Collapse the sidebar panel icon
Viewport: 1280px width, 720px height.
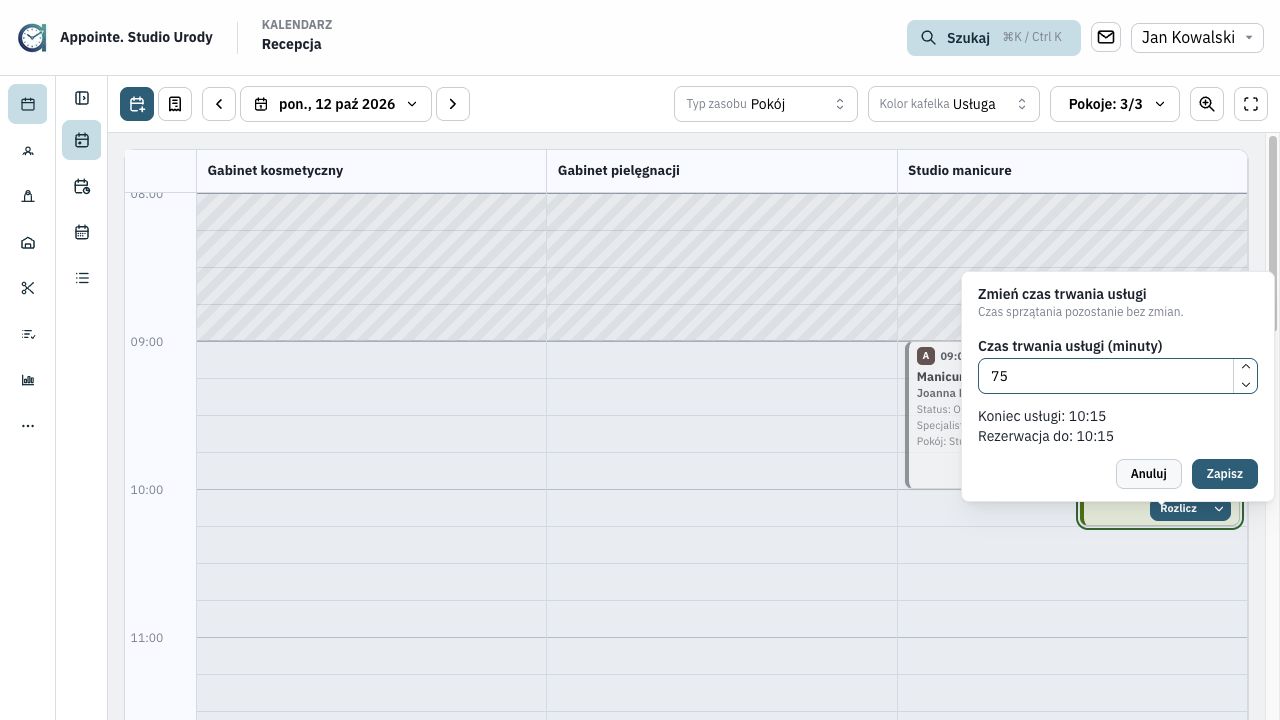[82, 98]
